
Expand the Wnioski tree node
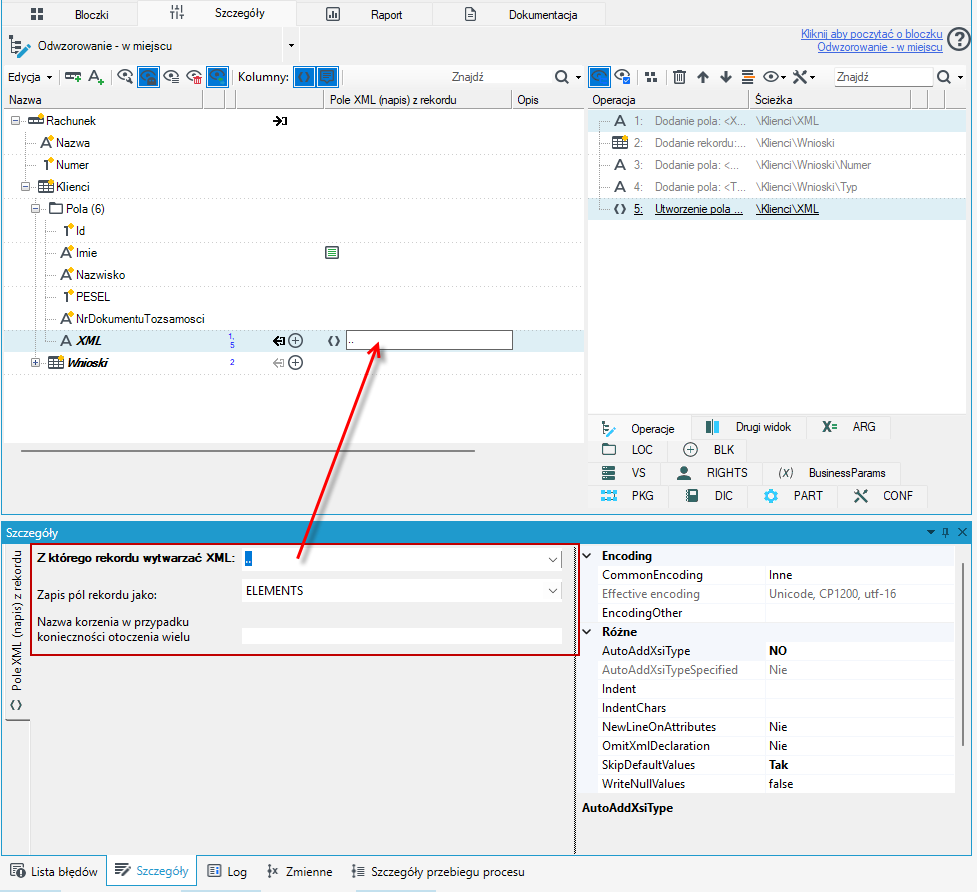pos(36,363)
